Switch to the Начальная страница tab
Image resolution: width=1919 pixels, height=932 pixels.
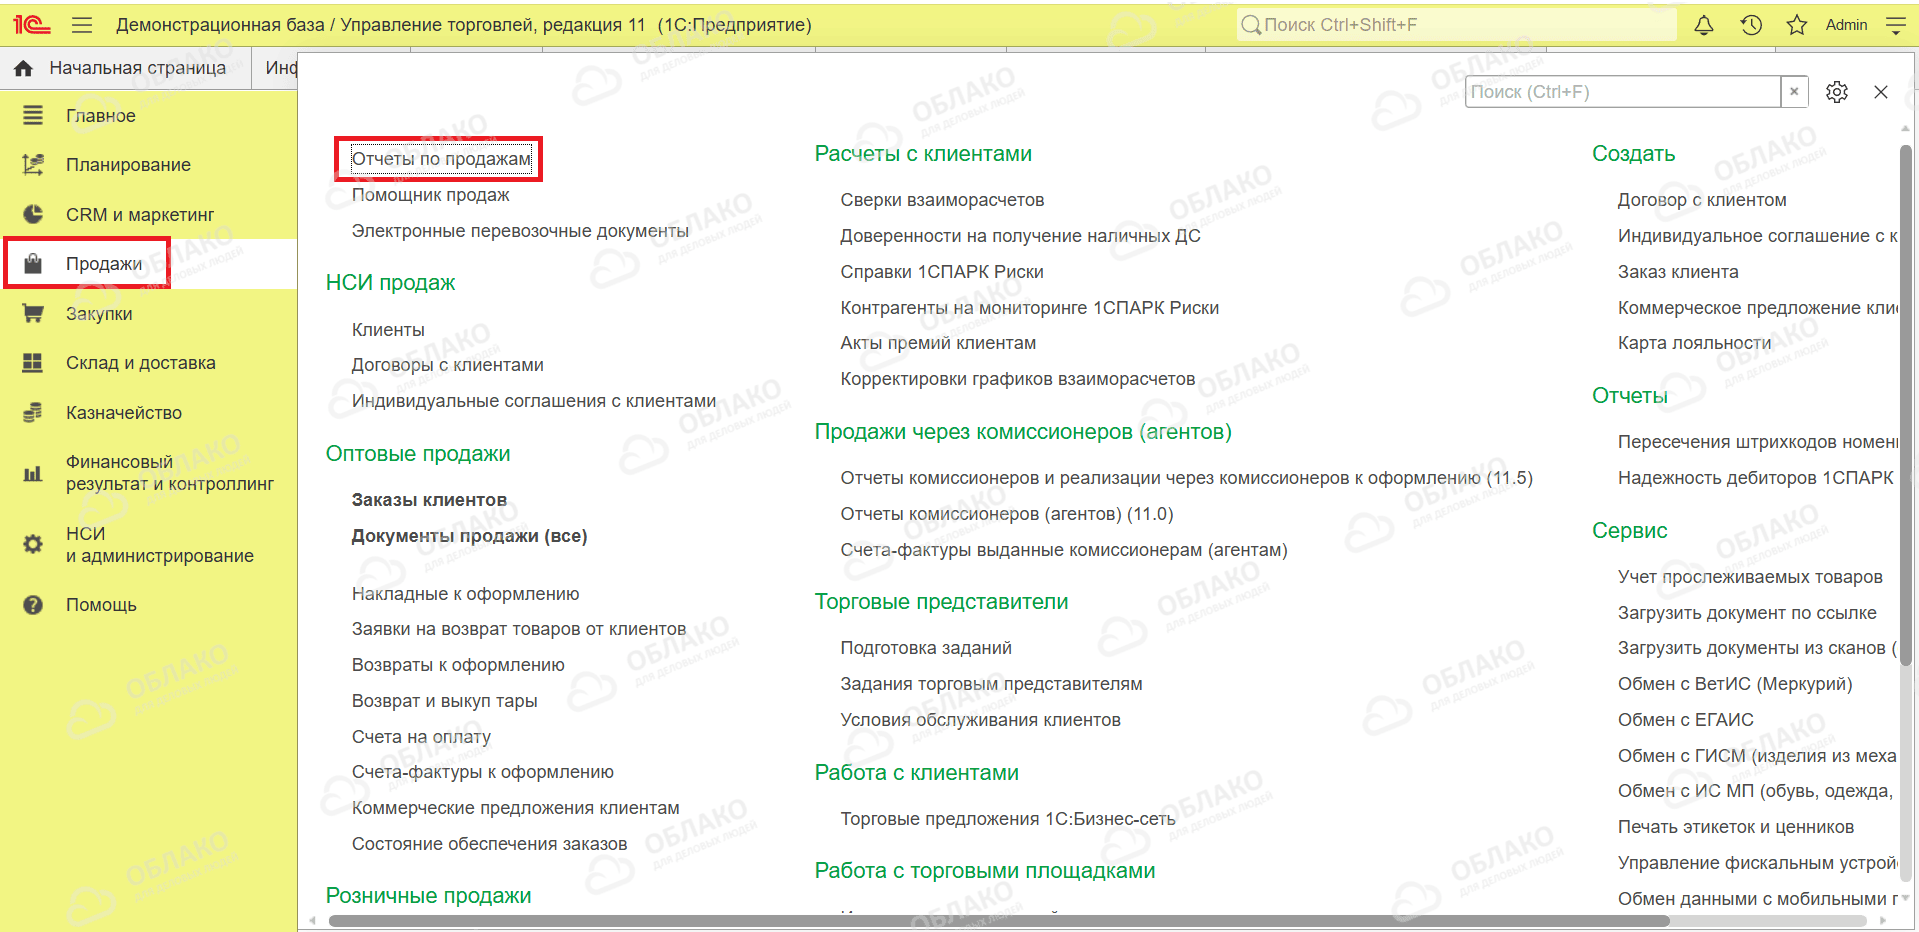tap(126, 68)
